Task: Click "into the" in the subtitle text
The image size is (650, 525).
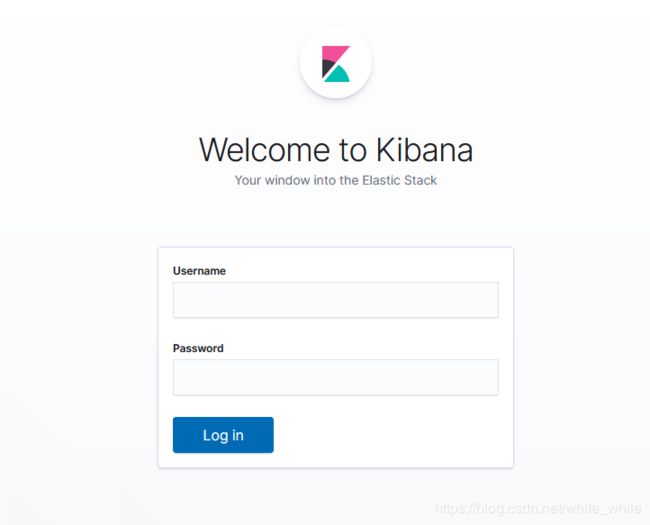Action: point(336,180)
